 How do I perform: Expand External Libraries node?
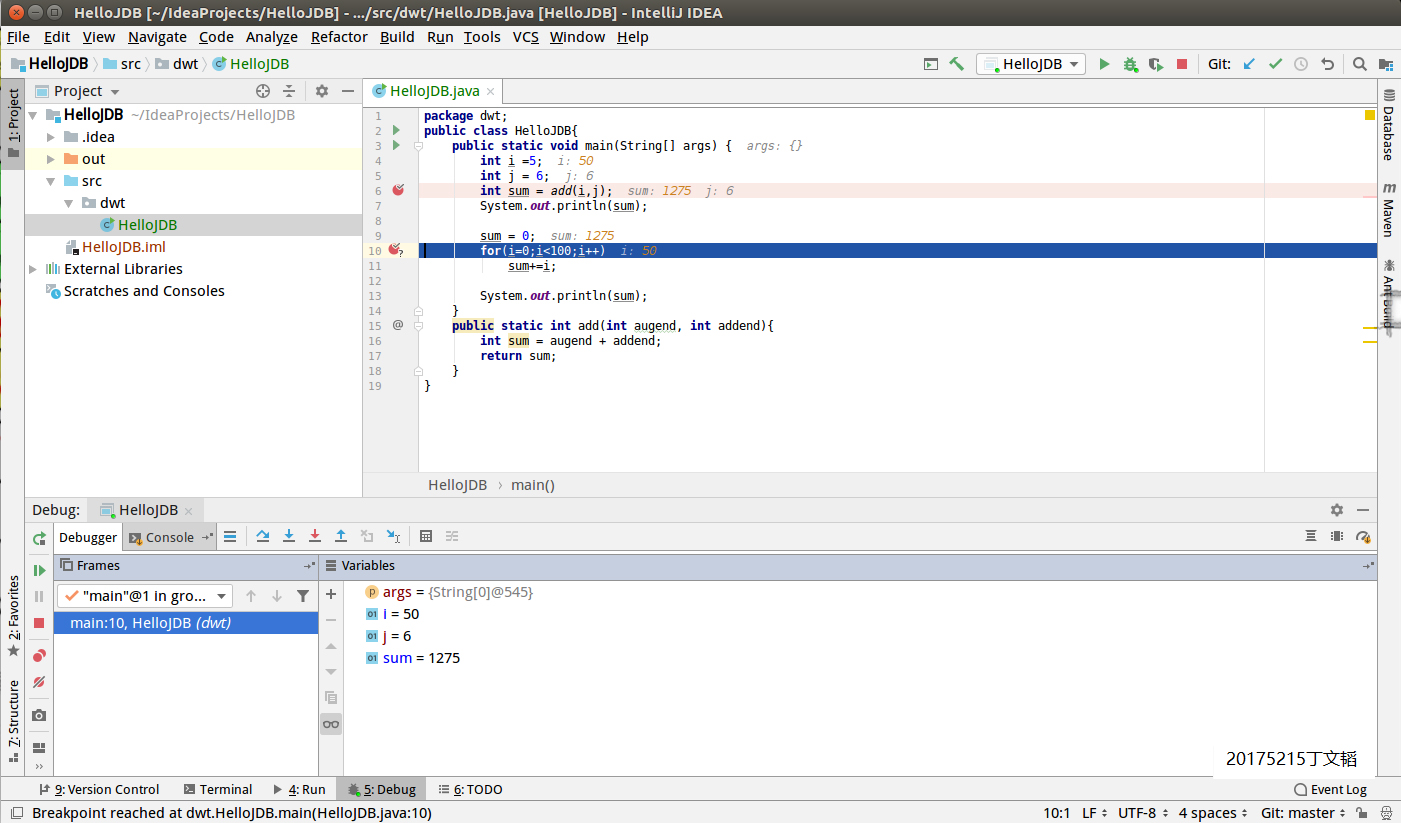pyautogui.click(x=33, y=269)
